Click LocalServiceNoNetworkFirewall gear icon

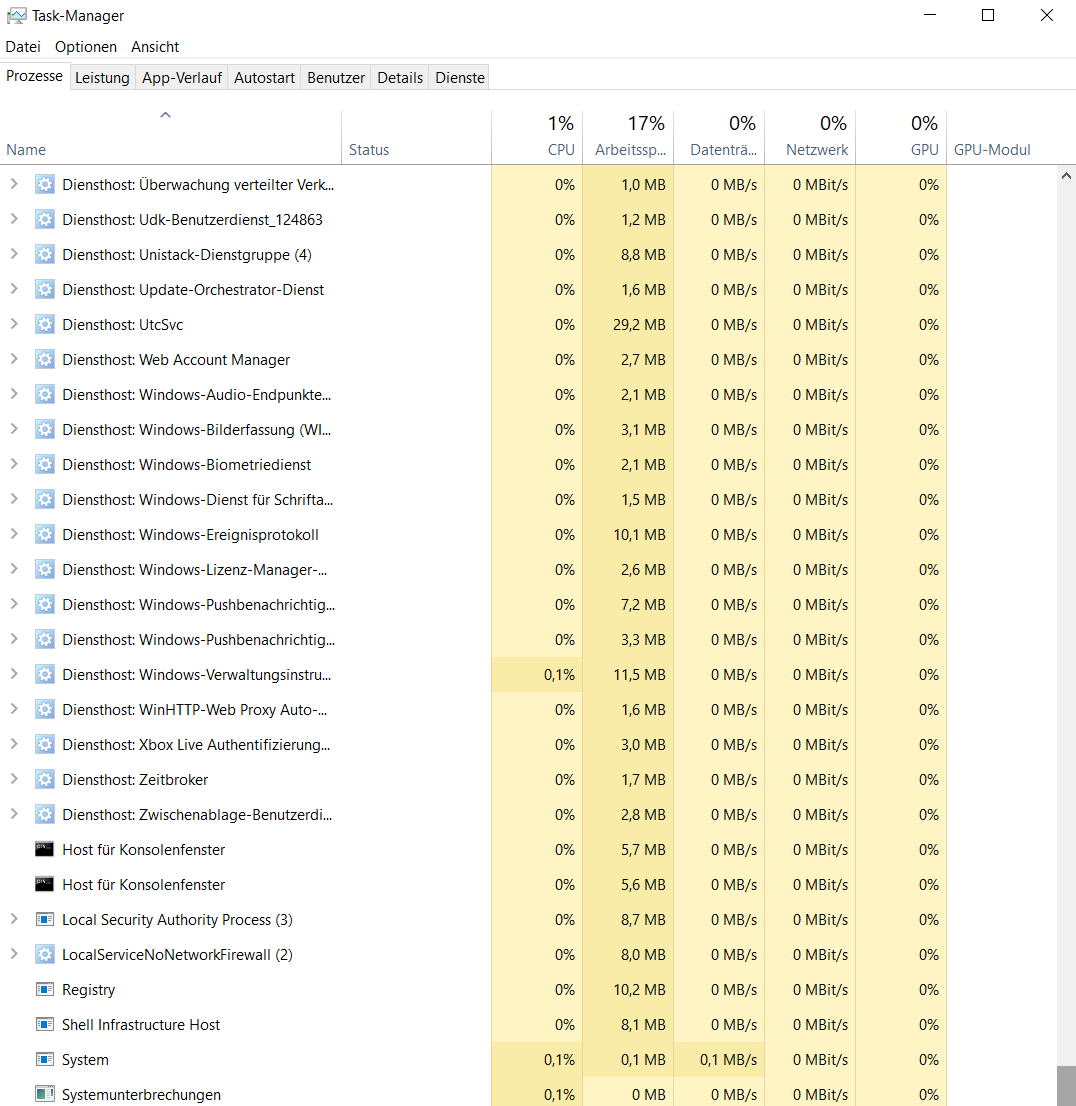[44, 954]
